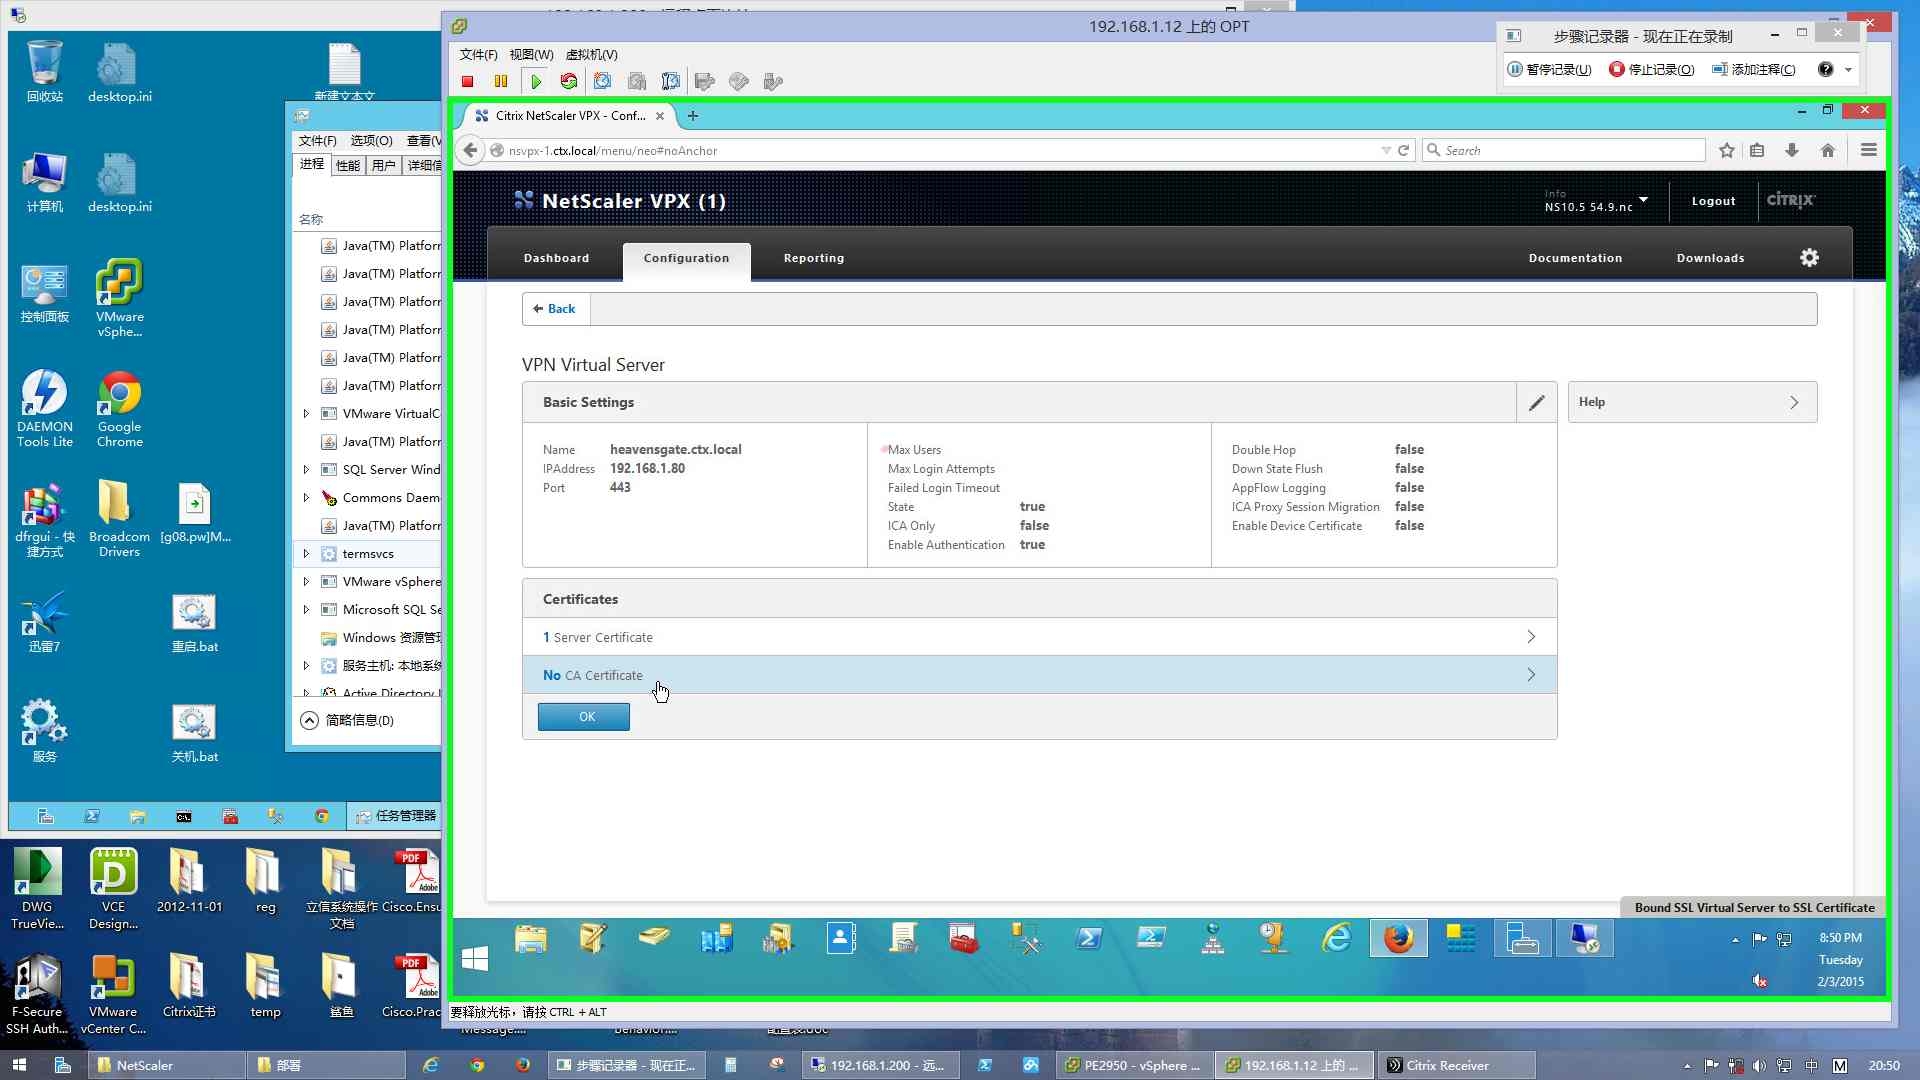Screen dimensions: 1920x1080
Task: Click the Firefox icon in VM taskbar
Action: (x=1398, y=938)
